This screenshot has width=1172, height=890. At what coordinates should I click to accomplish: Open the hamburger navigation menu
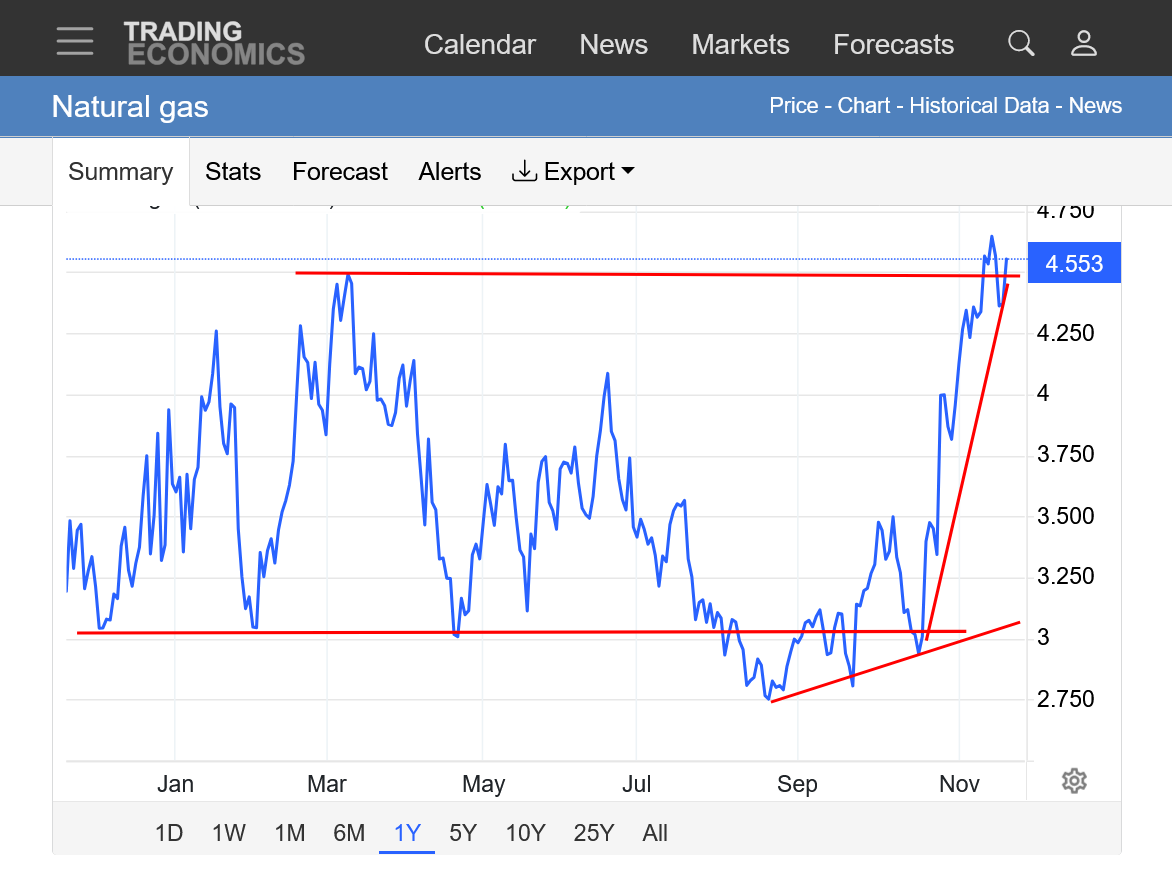click(x=75, y=42)
